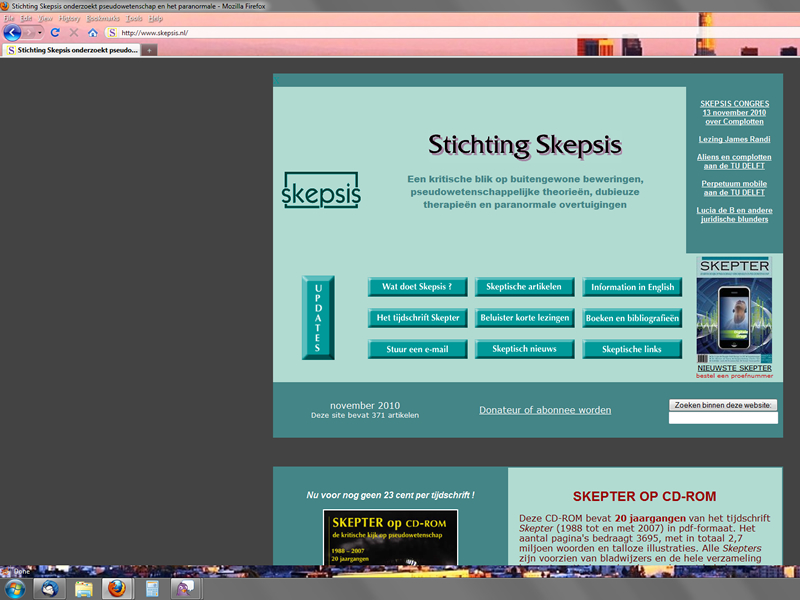Open the Bookmarks menu
Viewport: 800px width, 600px height.
[x=102, y=19]
